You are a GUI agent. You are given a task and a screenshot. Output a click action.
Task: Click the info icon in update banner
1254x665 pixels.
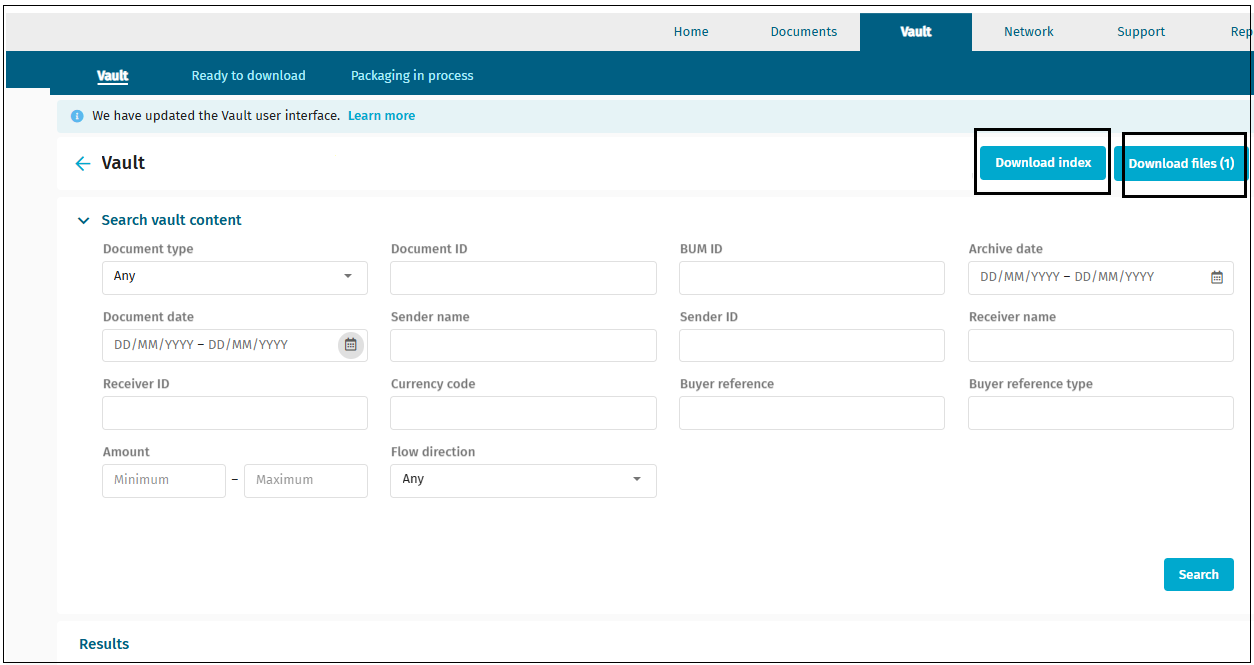[x=77, y=116]
